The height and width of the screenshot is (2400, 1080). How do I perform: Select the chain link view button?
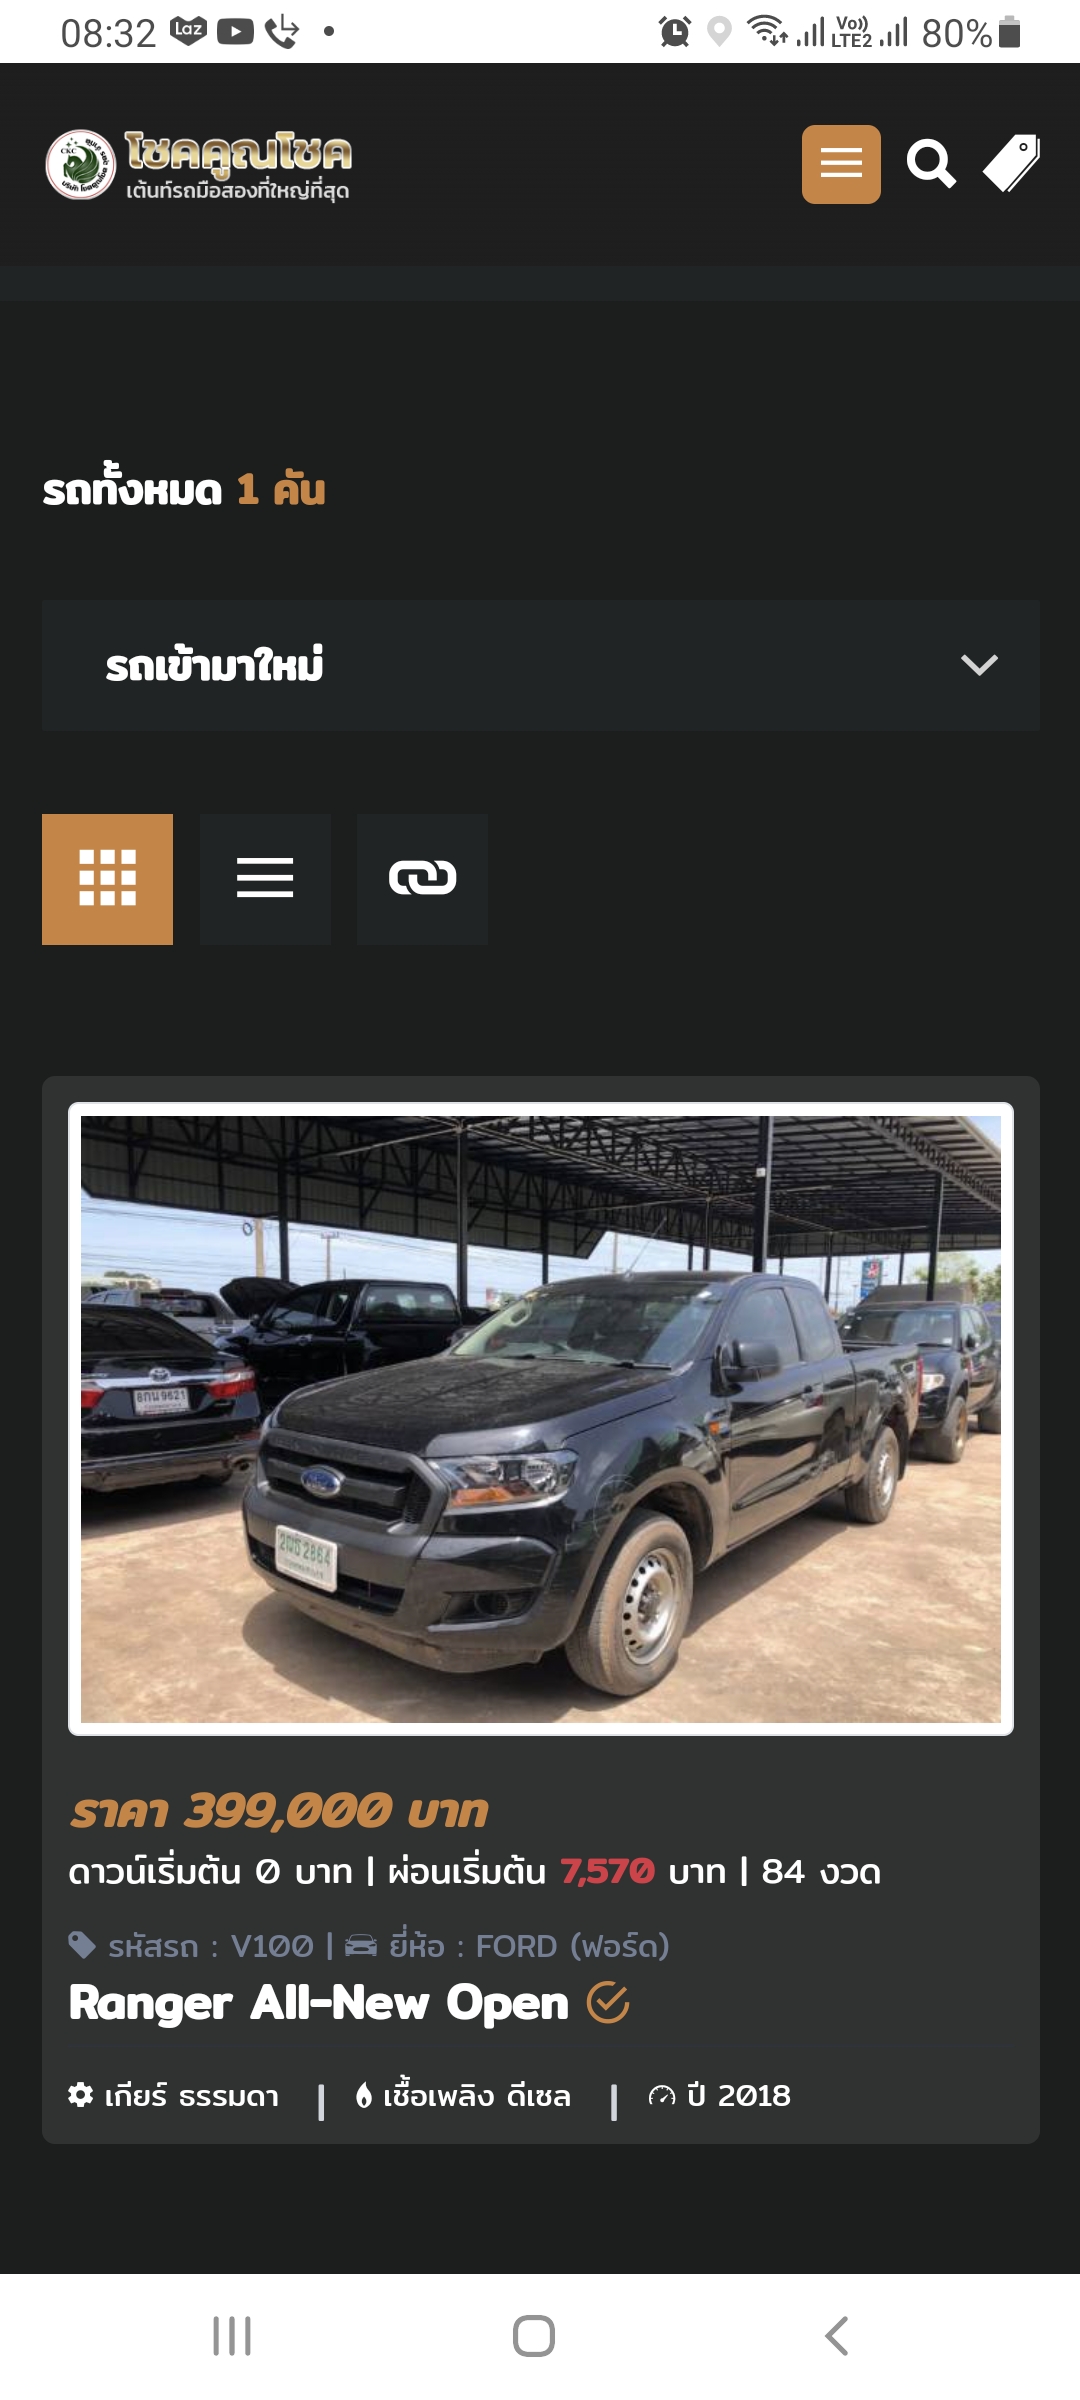(x=422, y=879)
